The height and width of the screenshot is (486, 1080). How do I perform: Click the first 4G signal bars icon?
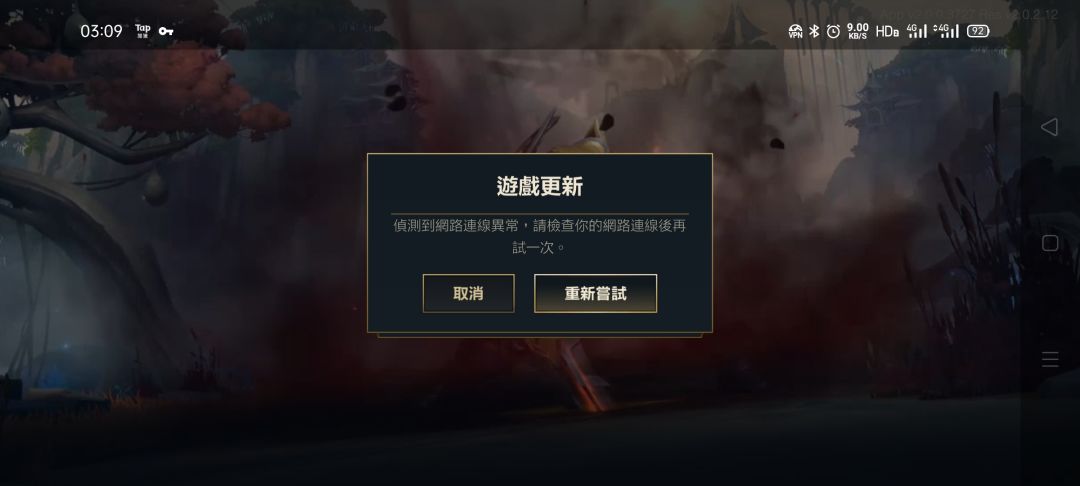point(917,31)
